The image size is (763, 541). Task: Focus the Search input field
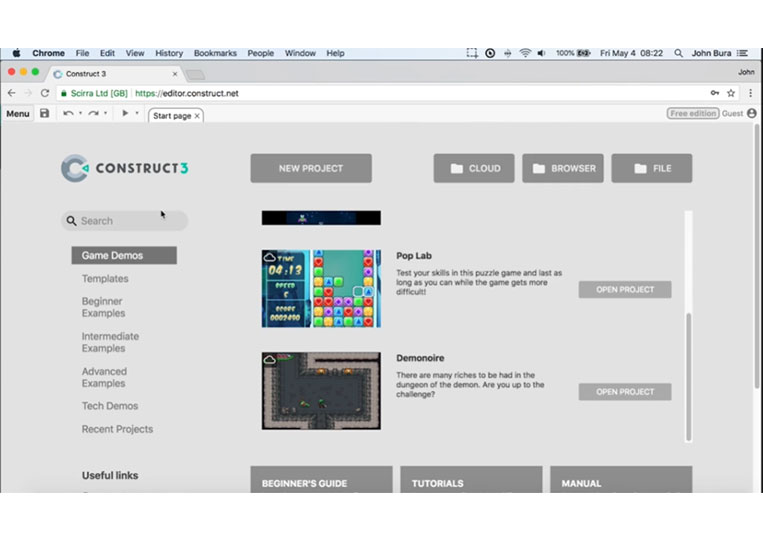tap(125, 221)
